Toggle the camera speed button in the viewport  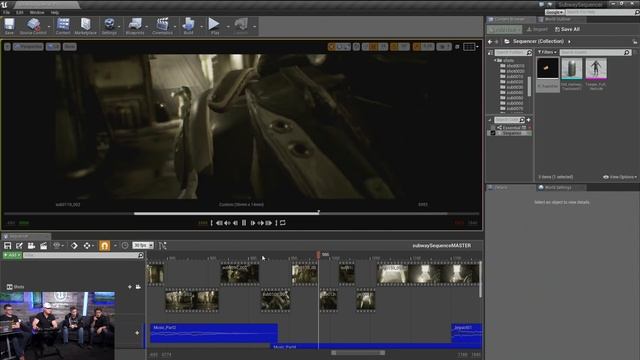tap(444, 47)
